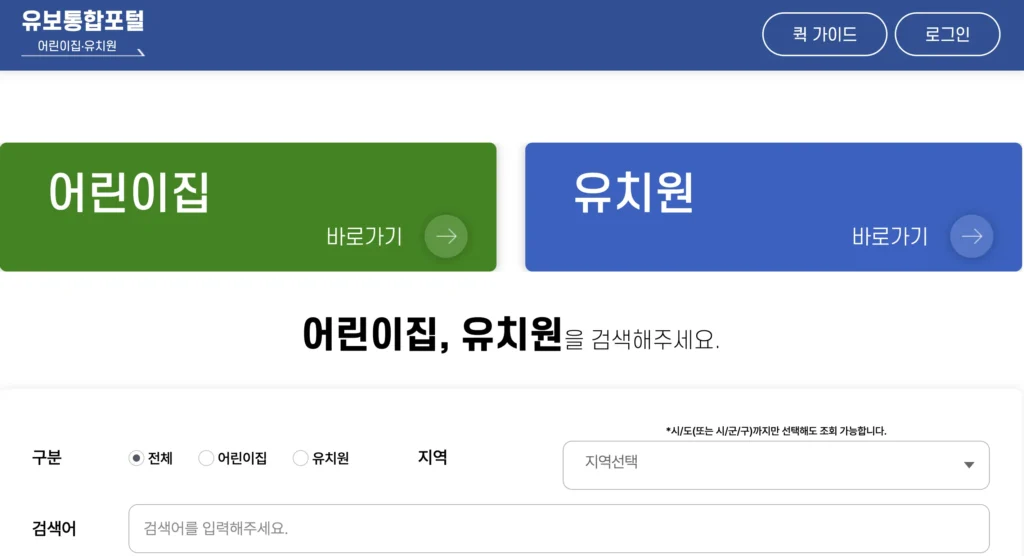Open the blue 유치원 banner
Image resolution: width=1024 pixels, height=556 pixels.
[x=773, y=207]
